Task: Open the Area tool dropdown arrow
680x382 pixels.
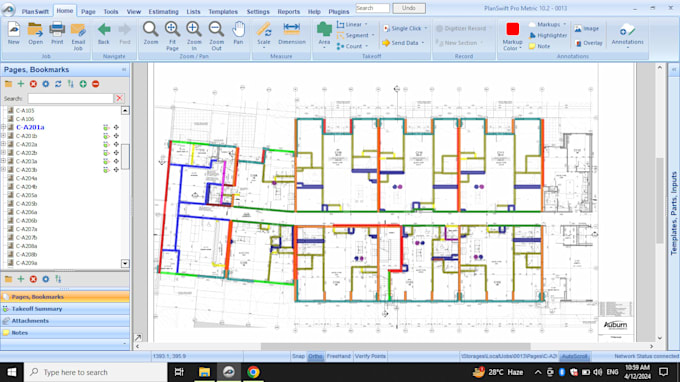Action: [x=324, y=48]
